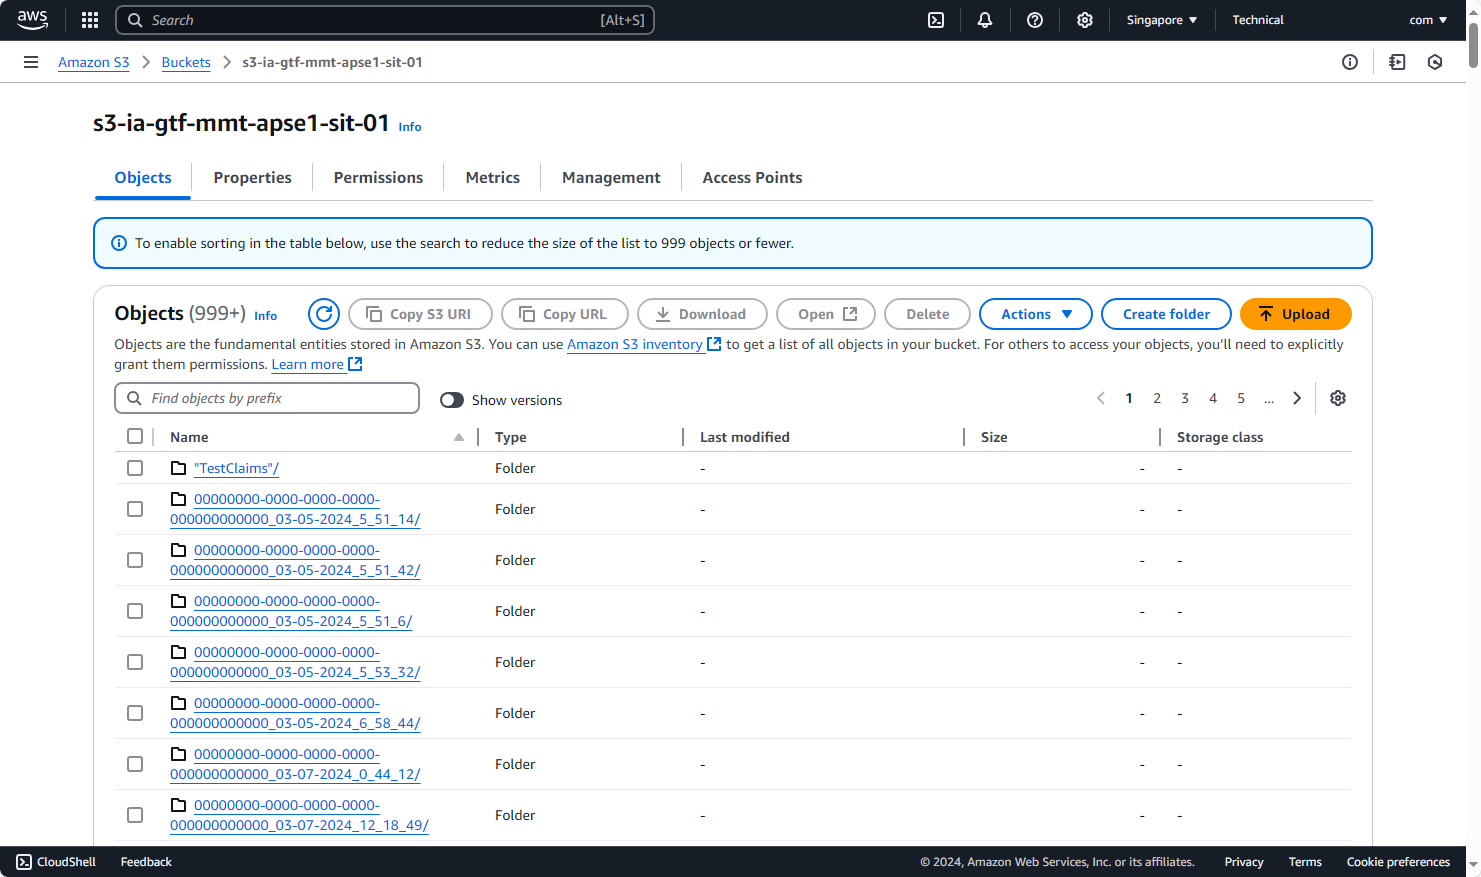Check the 03-05-2024_5_51_42 folder checkbox

(135, 560)
